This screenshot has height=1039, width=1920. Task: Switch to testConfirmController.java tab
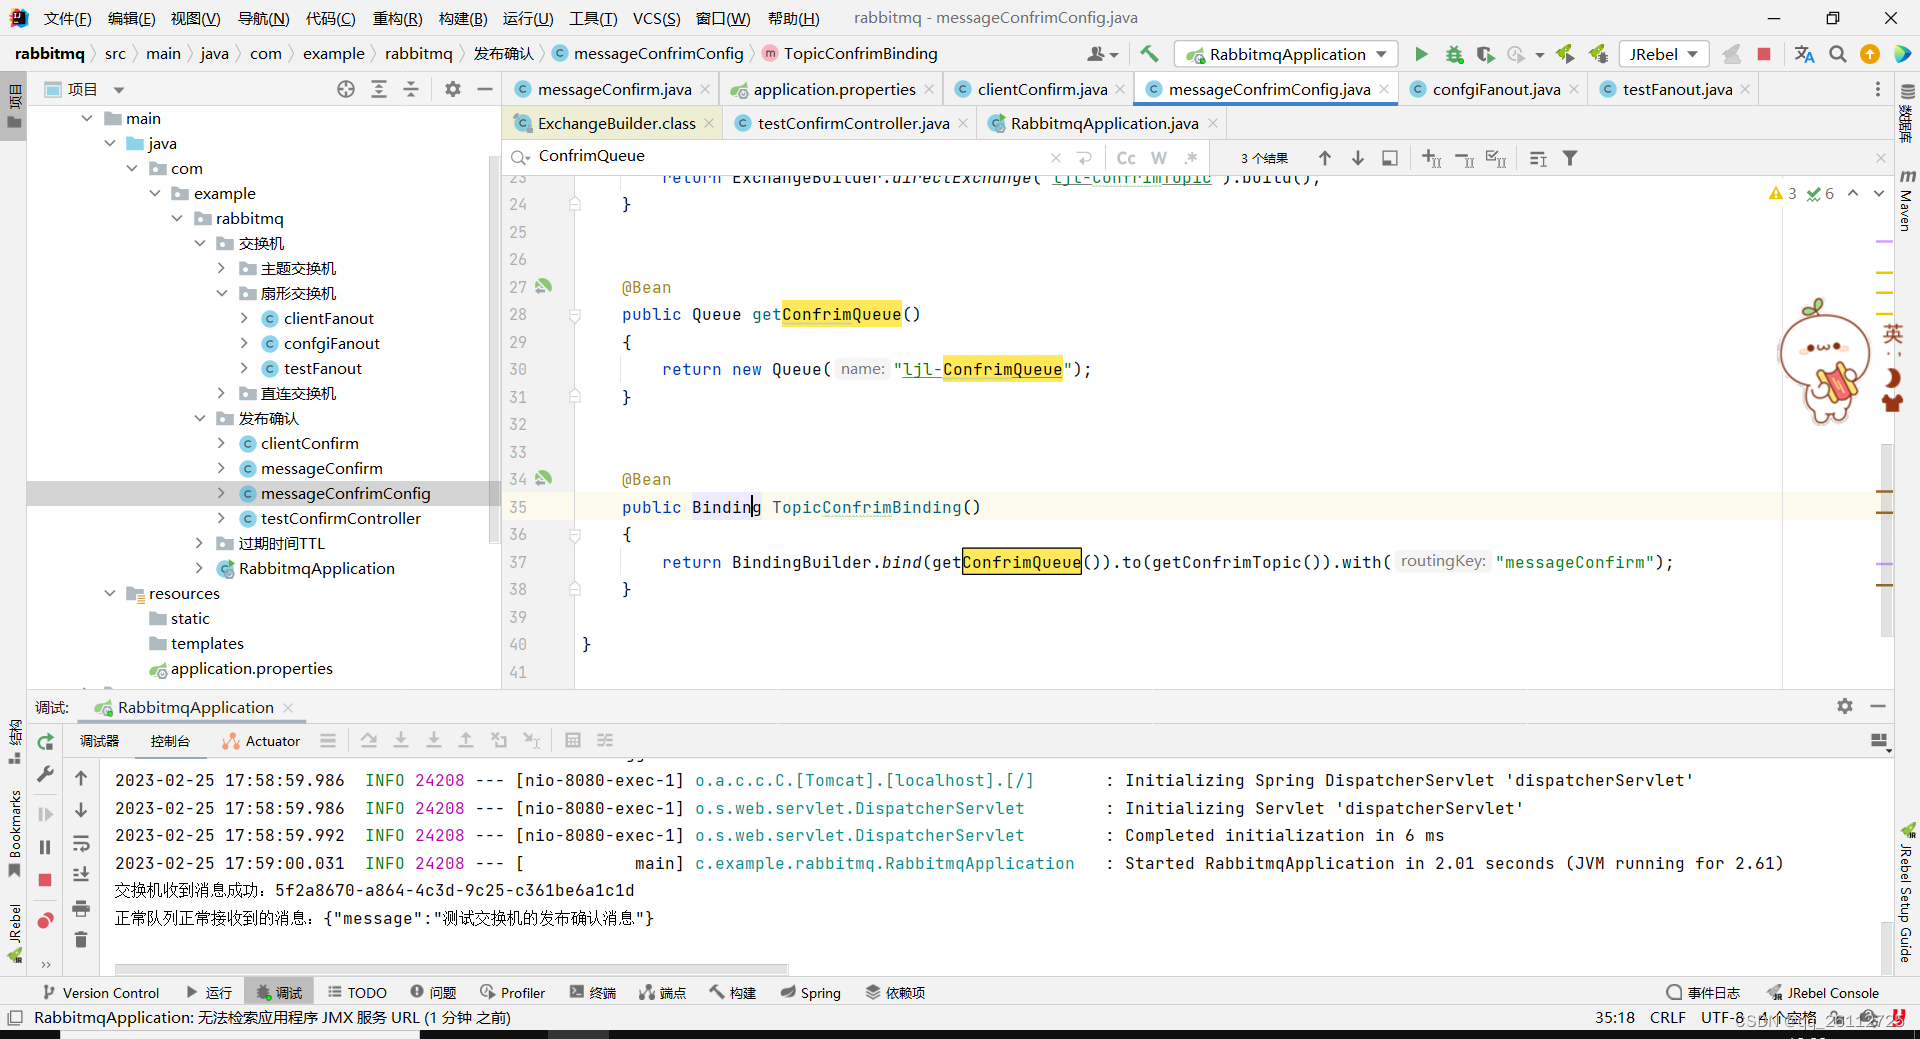pos(852,123)
